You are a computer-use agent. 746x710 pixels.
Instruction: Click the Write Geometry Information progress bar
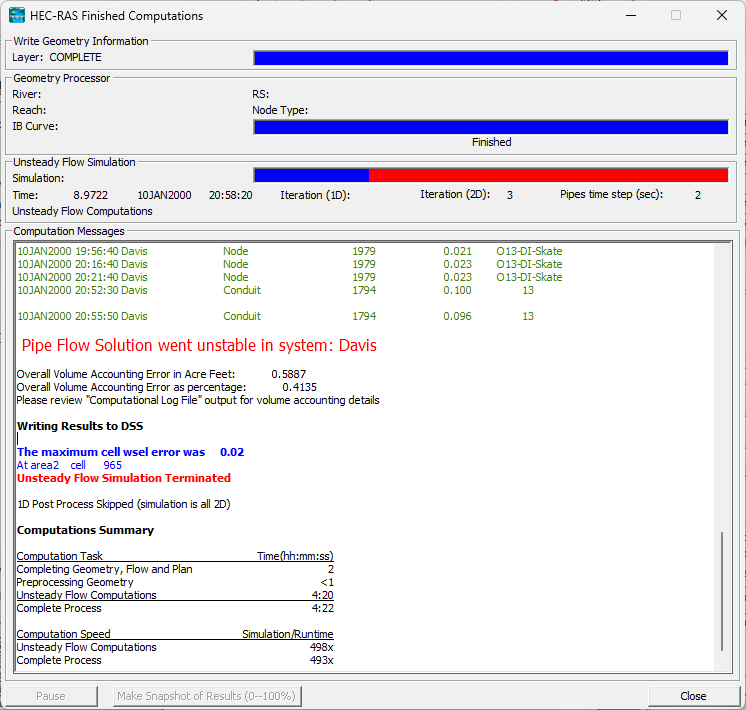click(x=491, y=58)
